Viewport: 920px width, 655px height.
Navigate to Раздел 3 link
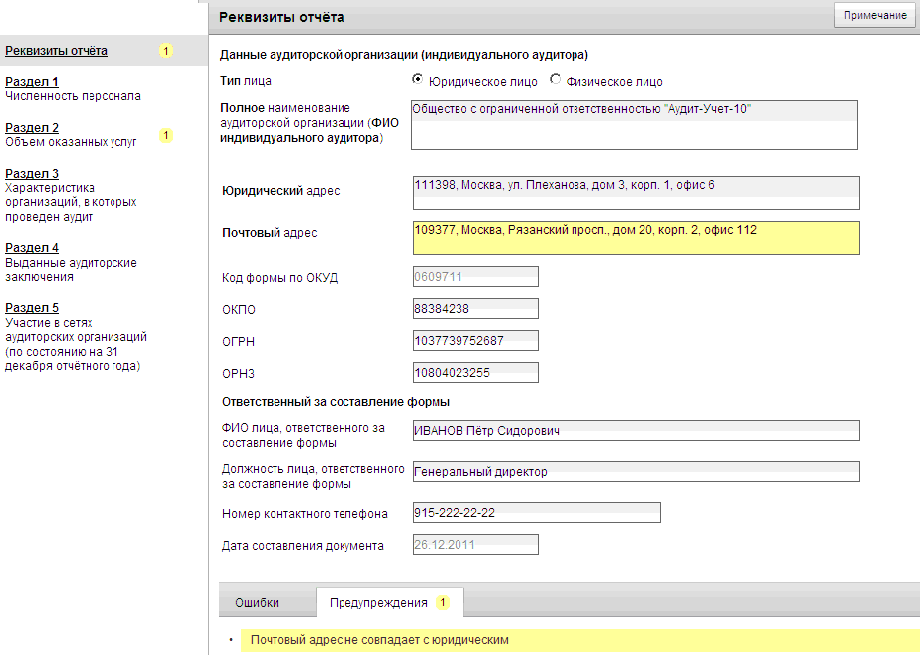(x=32, y=173)
